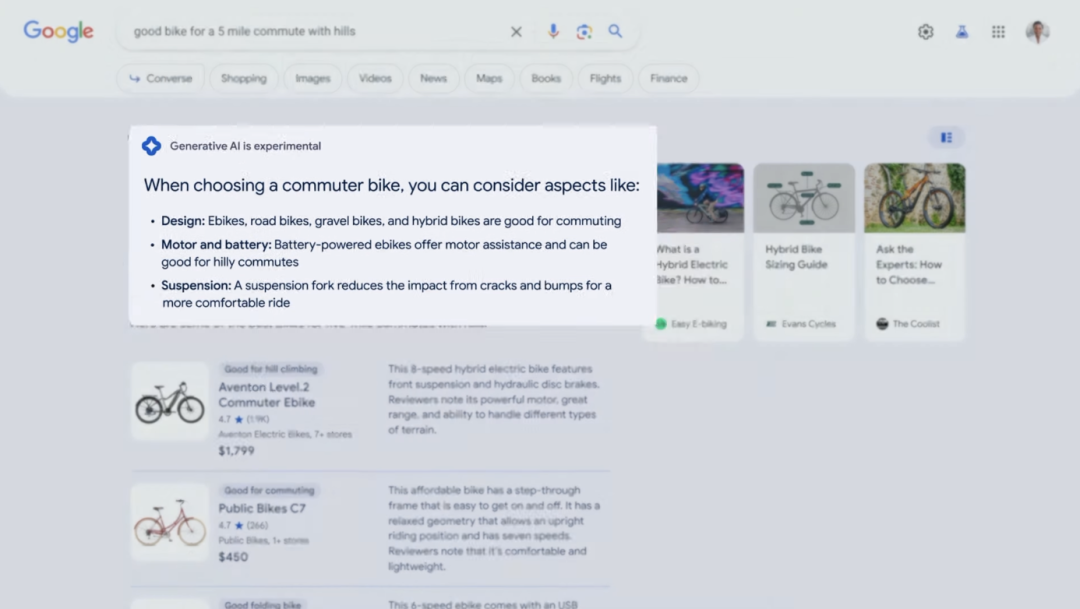1080x609 pixels.
Task: Open the account profile picture
Action: point(1037,32)
